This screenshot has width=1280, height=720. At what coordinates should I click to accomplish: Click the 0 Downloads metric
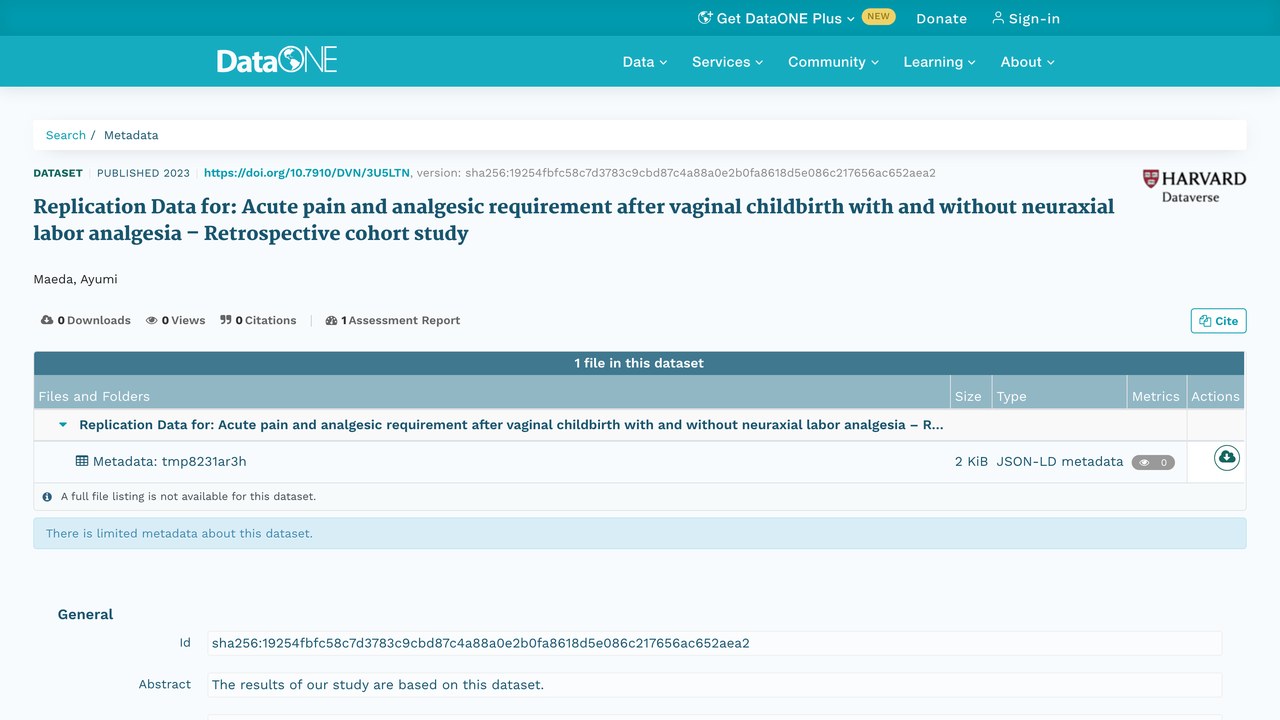tap(86, 320)
